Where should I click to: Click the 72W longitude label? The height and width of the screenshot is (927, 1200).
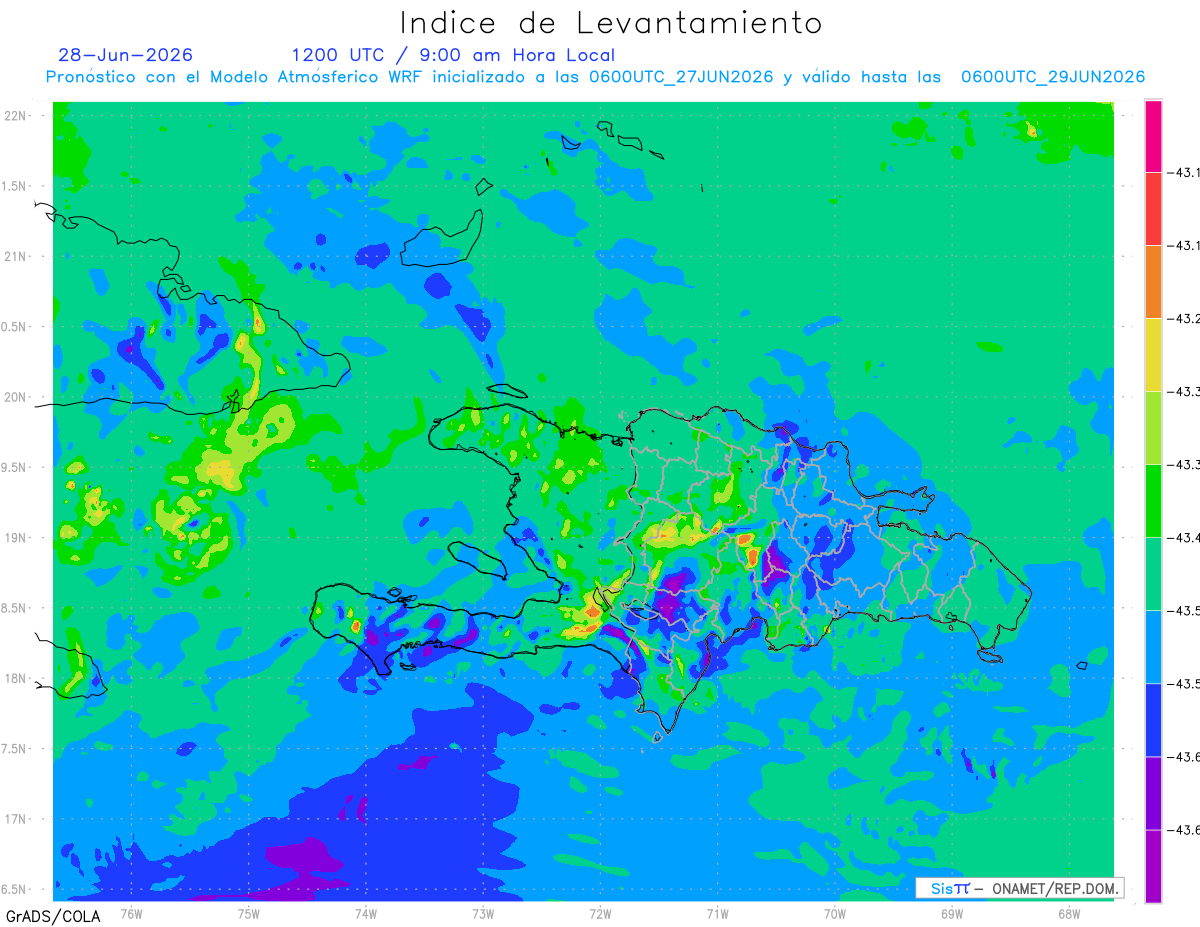pos(600,913)
